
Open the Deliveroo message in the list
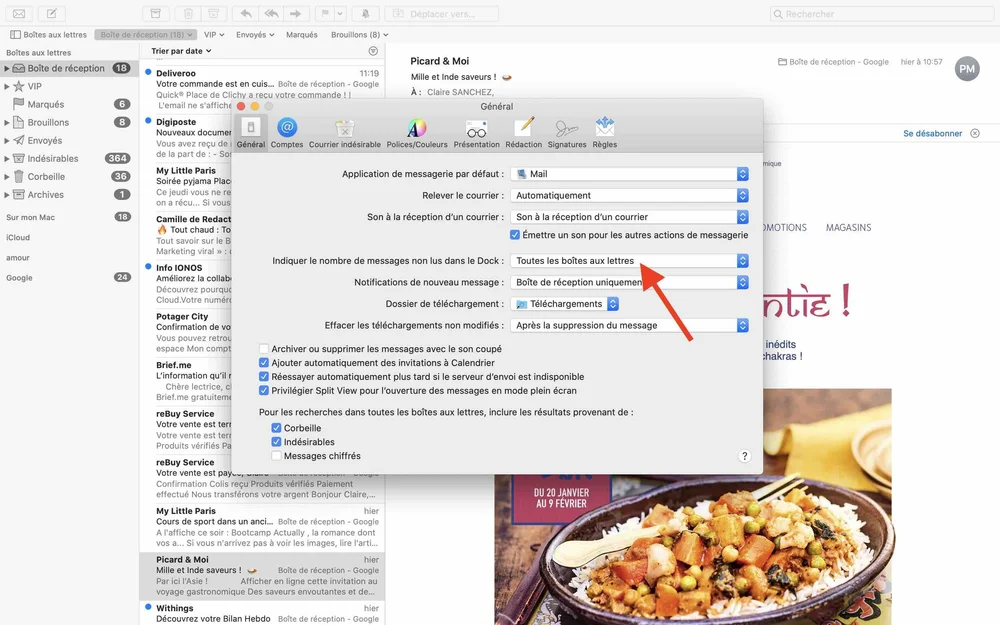(262, 89)
